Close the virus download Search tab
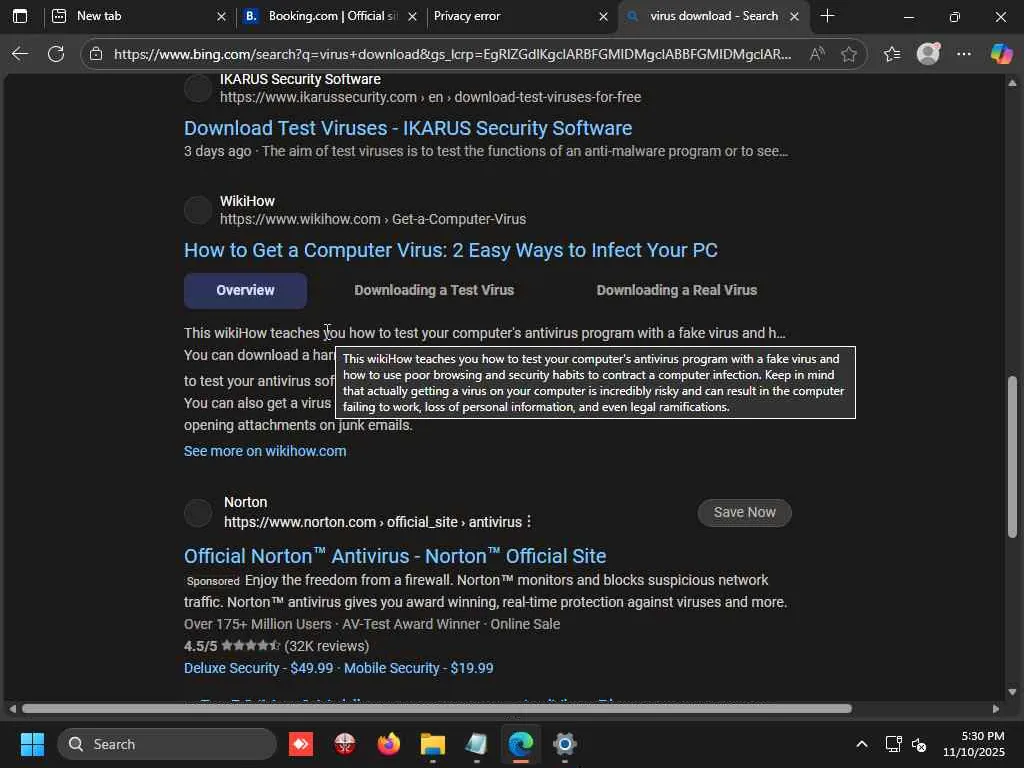Screen dimensions: 1024x768 [x=795, y=16]
